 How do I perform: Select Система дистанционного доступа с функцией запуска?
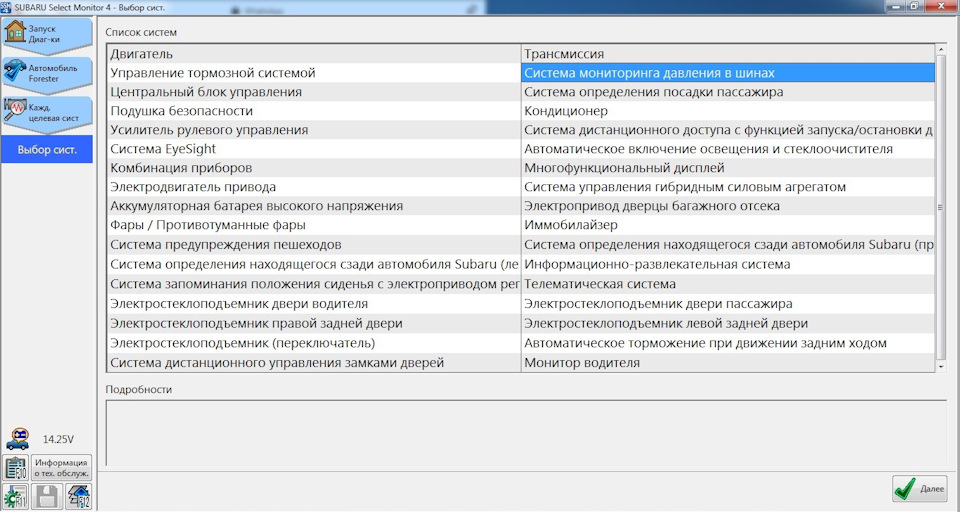[728, 130]
